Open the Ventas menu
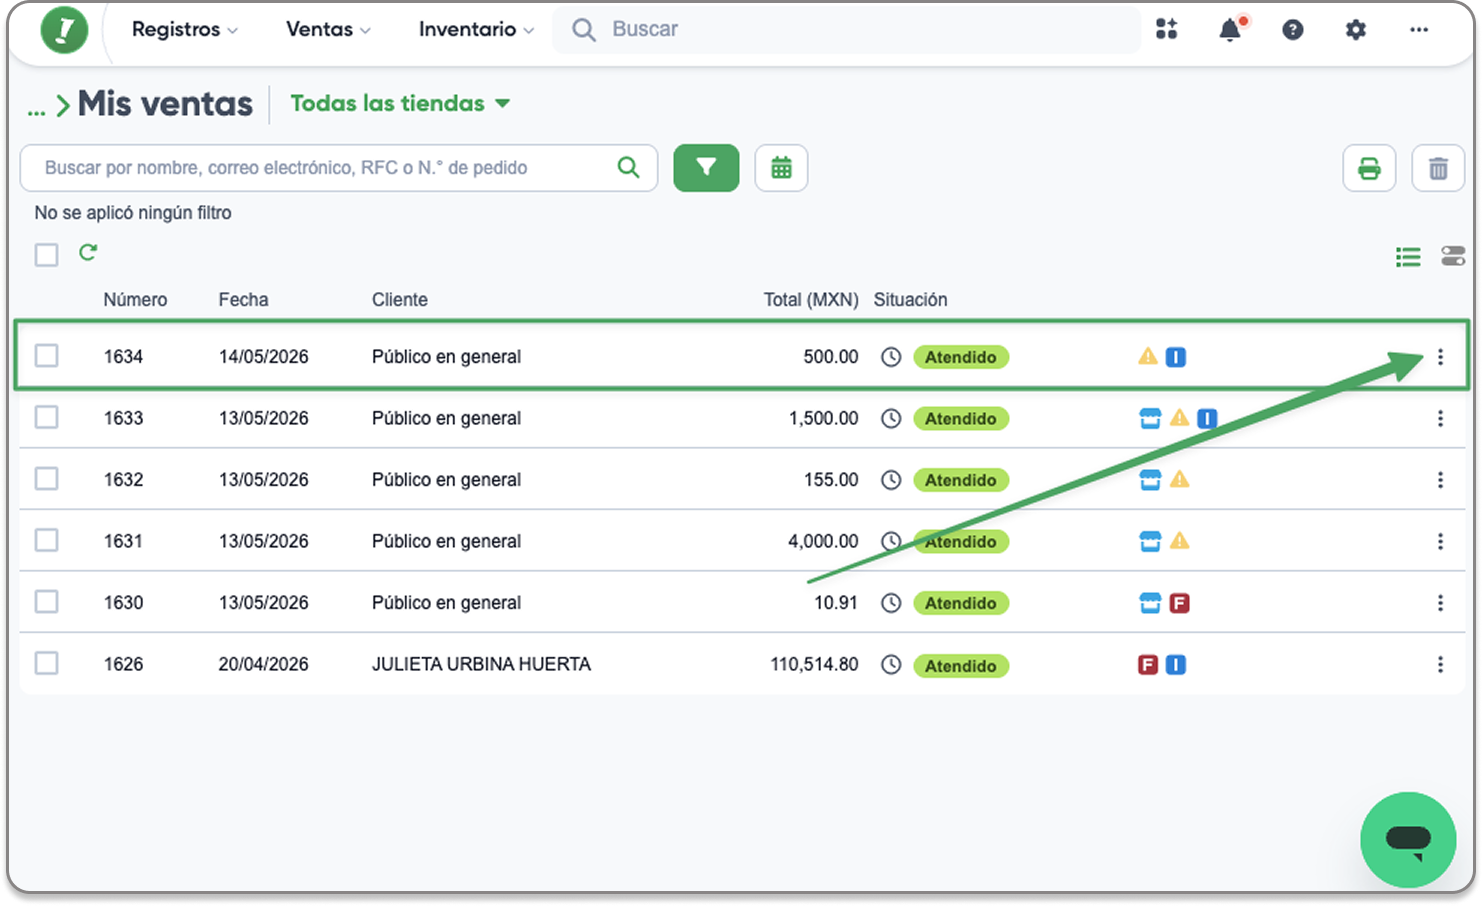The height and width of the screenshot is (906, 1482). point(328,29)
